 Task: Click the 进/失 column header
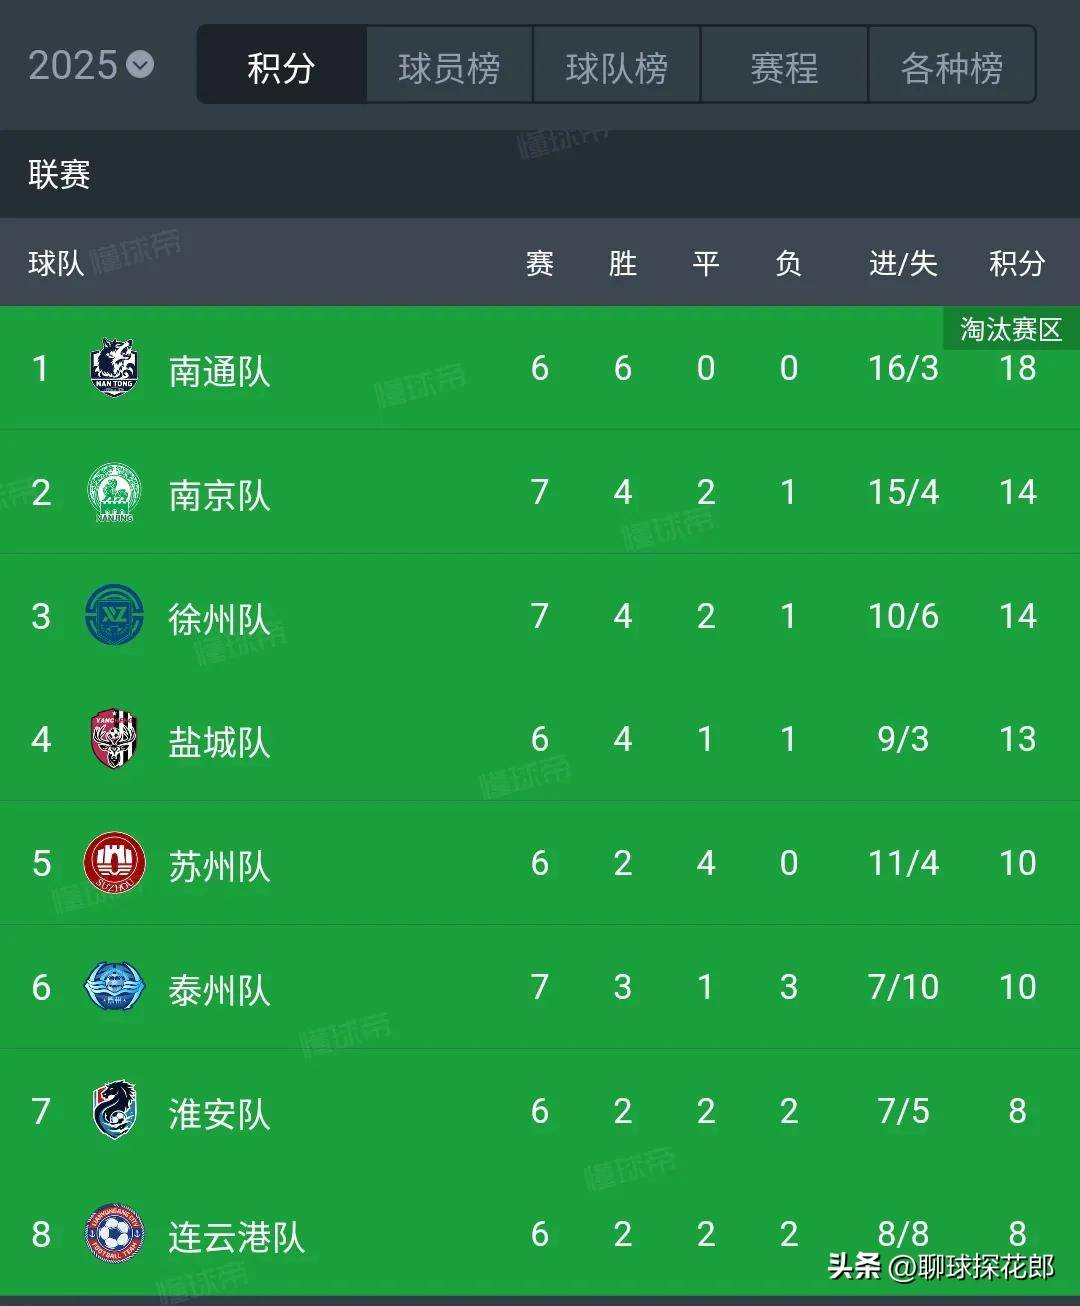tap(903, 263)
